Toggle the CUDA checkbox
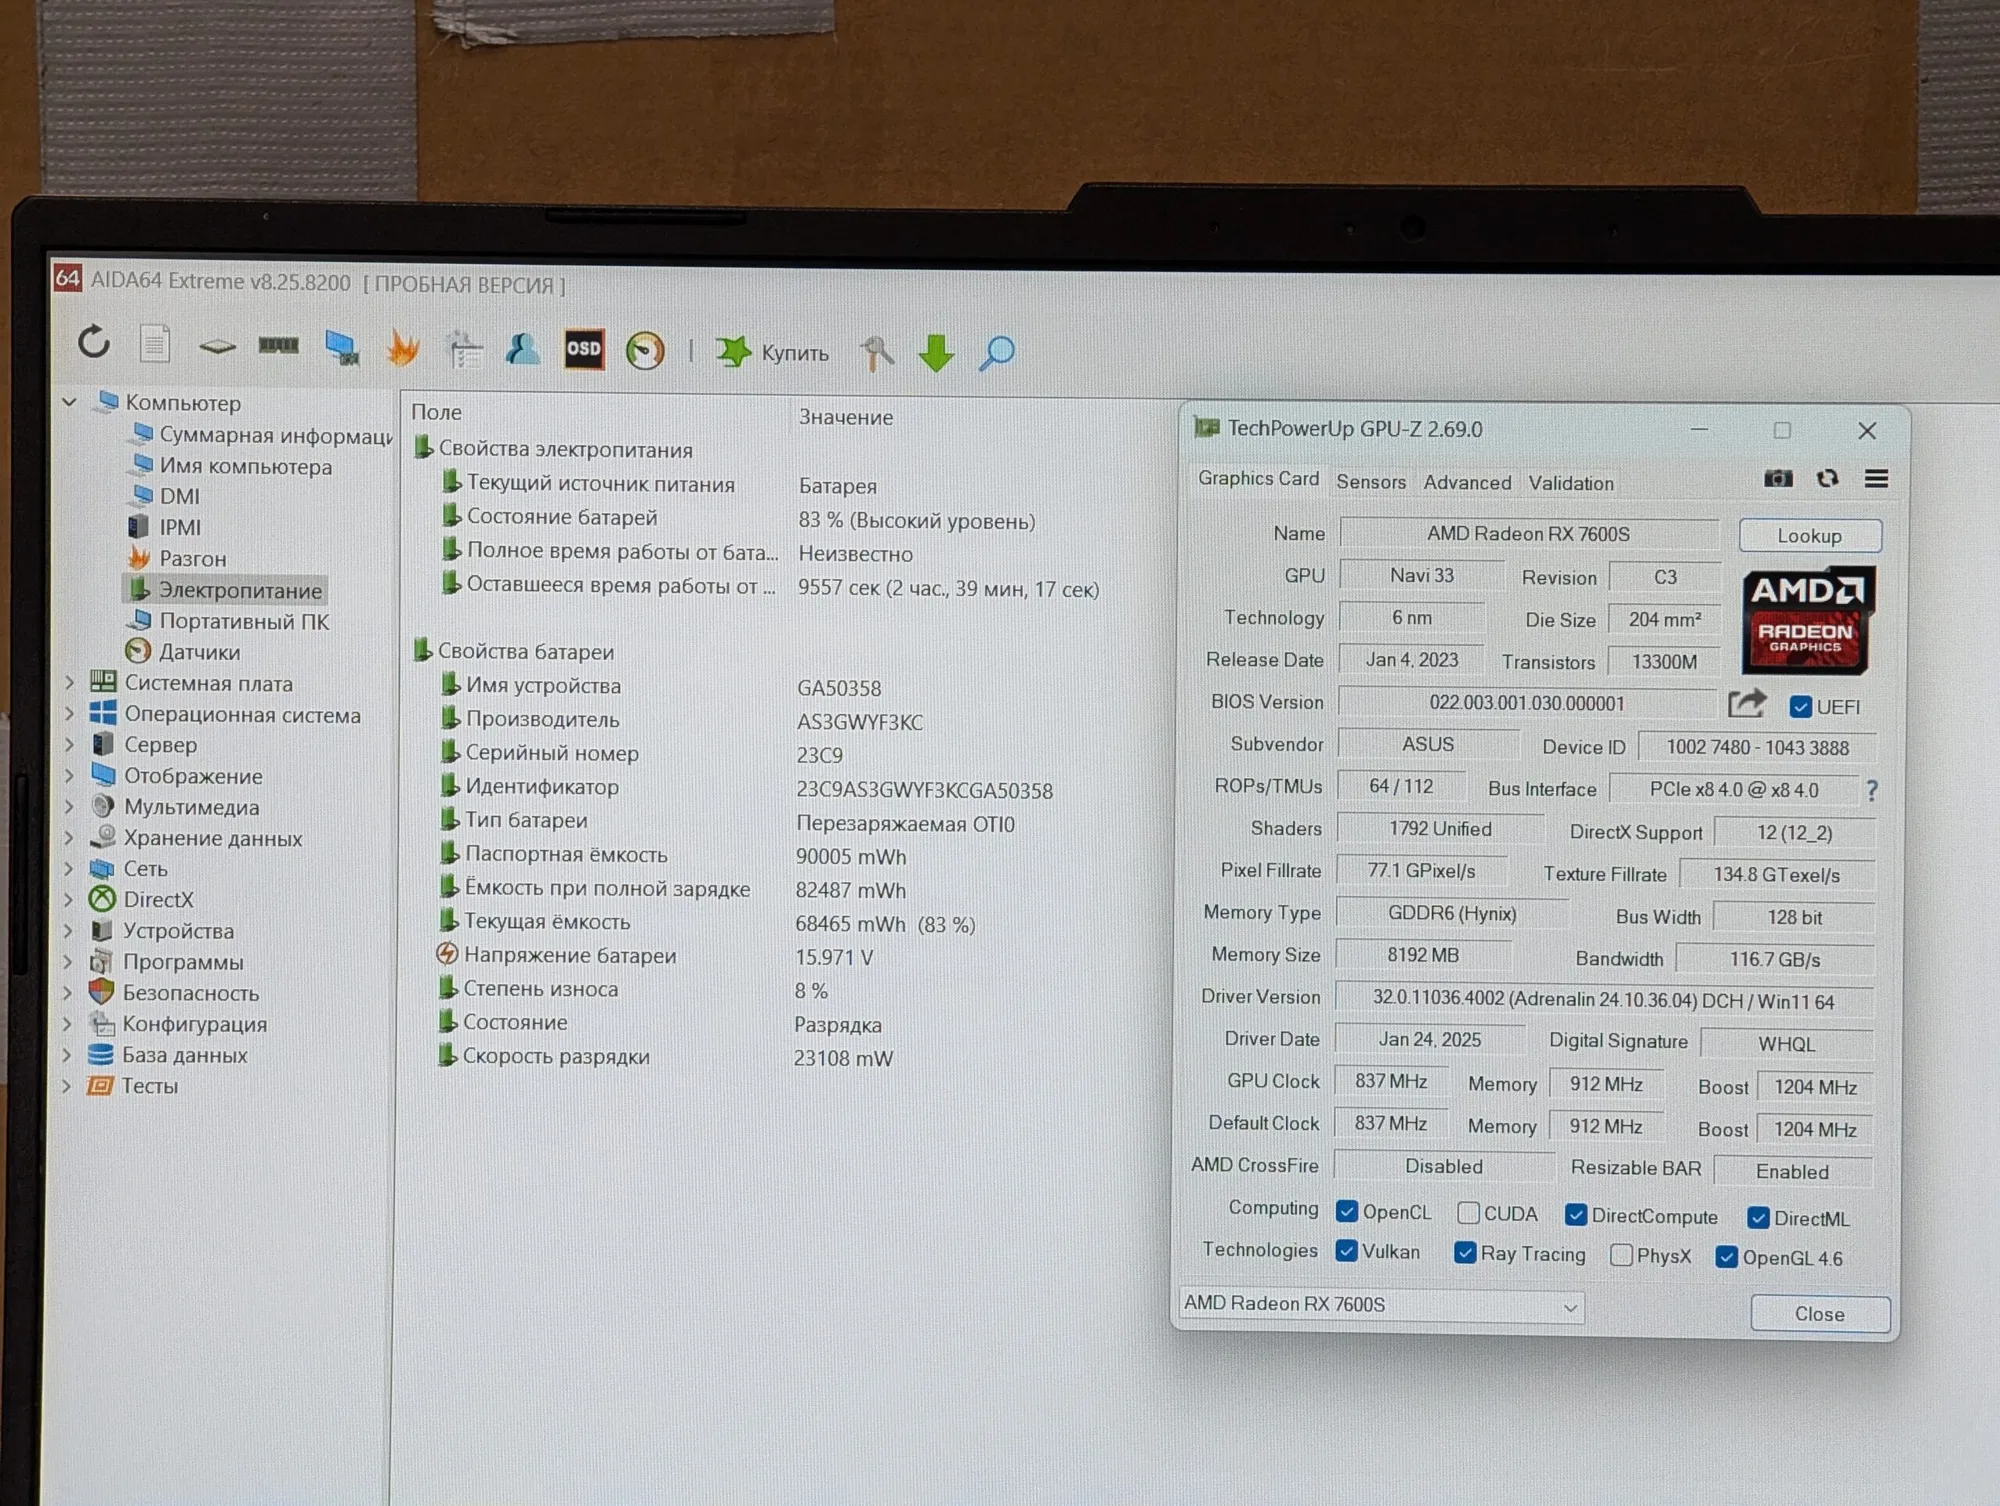The image size is (2000, 1506). pyautogui.click(x=1468, y=1213)
